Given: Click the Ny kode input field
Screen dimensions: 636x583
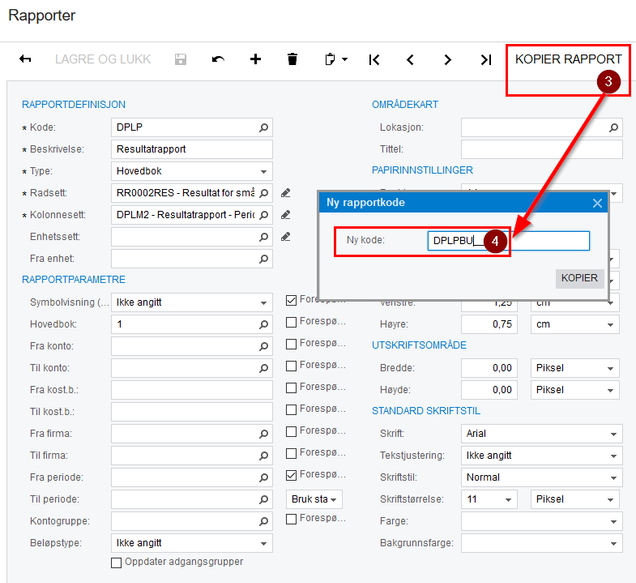Looking at the screenshot, I should click(508, 241).
